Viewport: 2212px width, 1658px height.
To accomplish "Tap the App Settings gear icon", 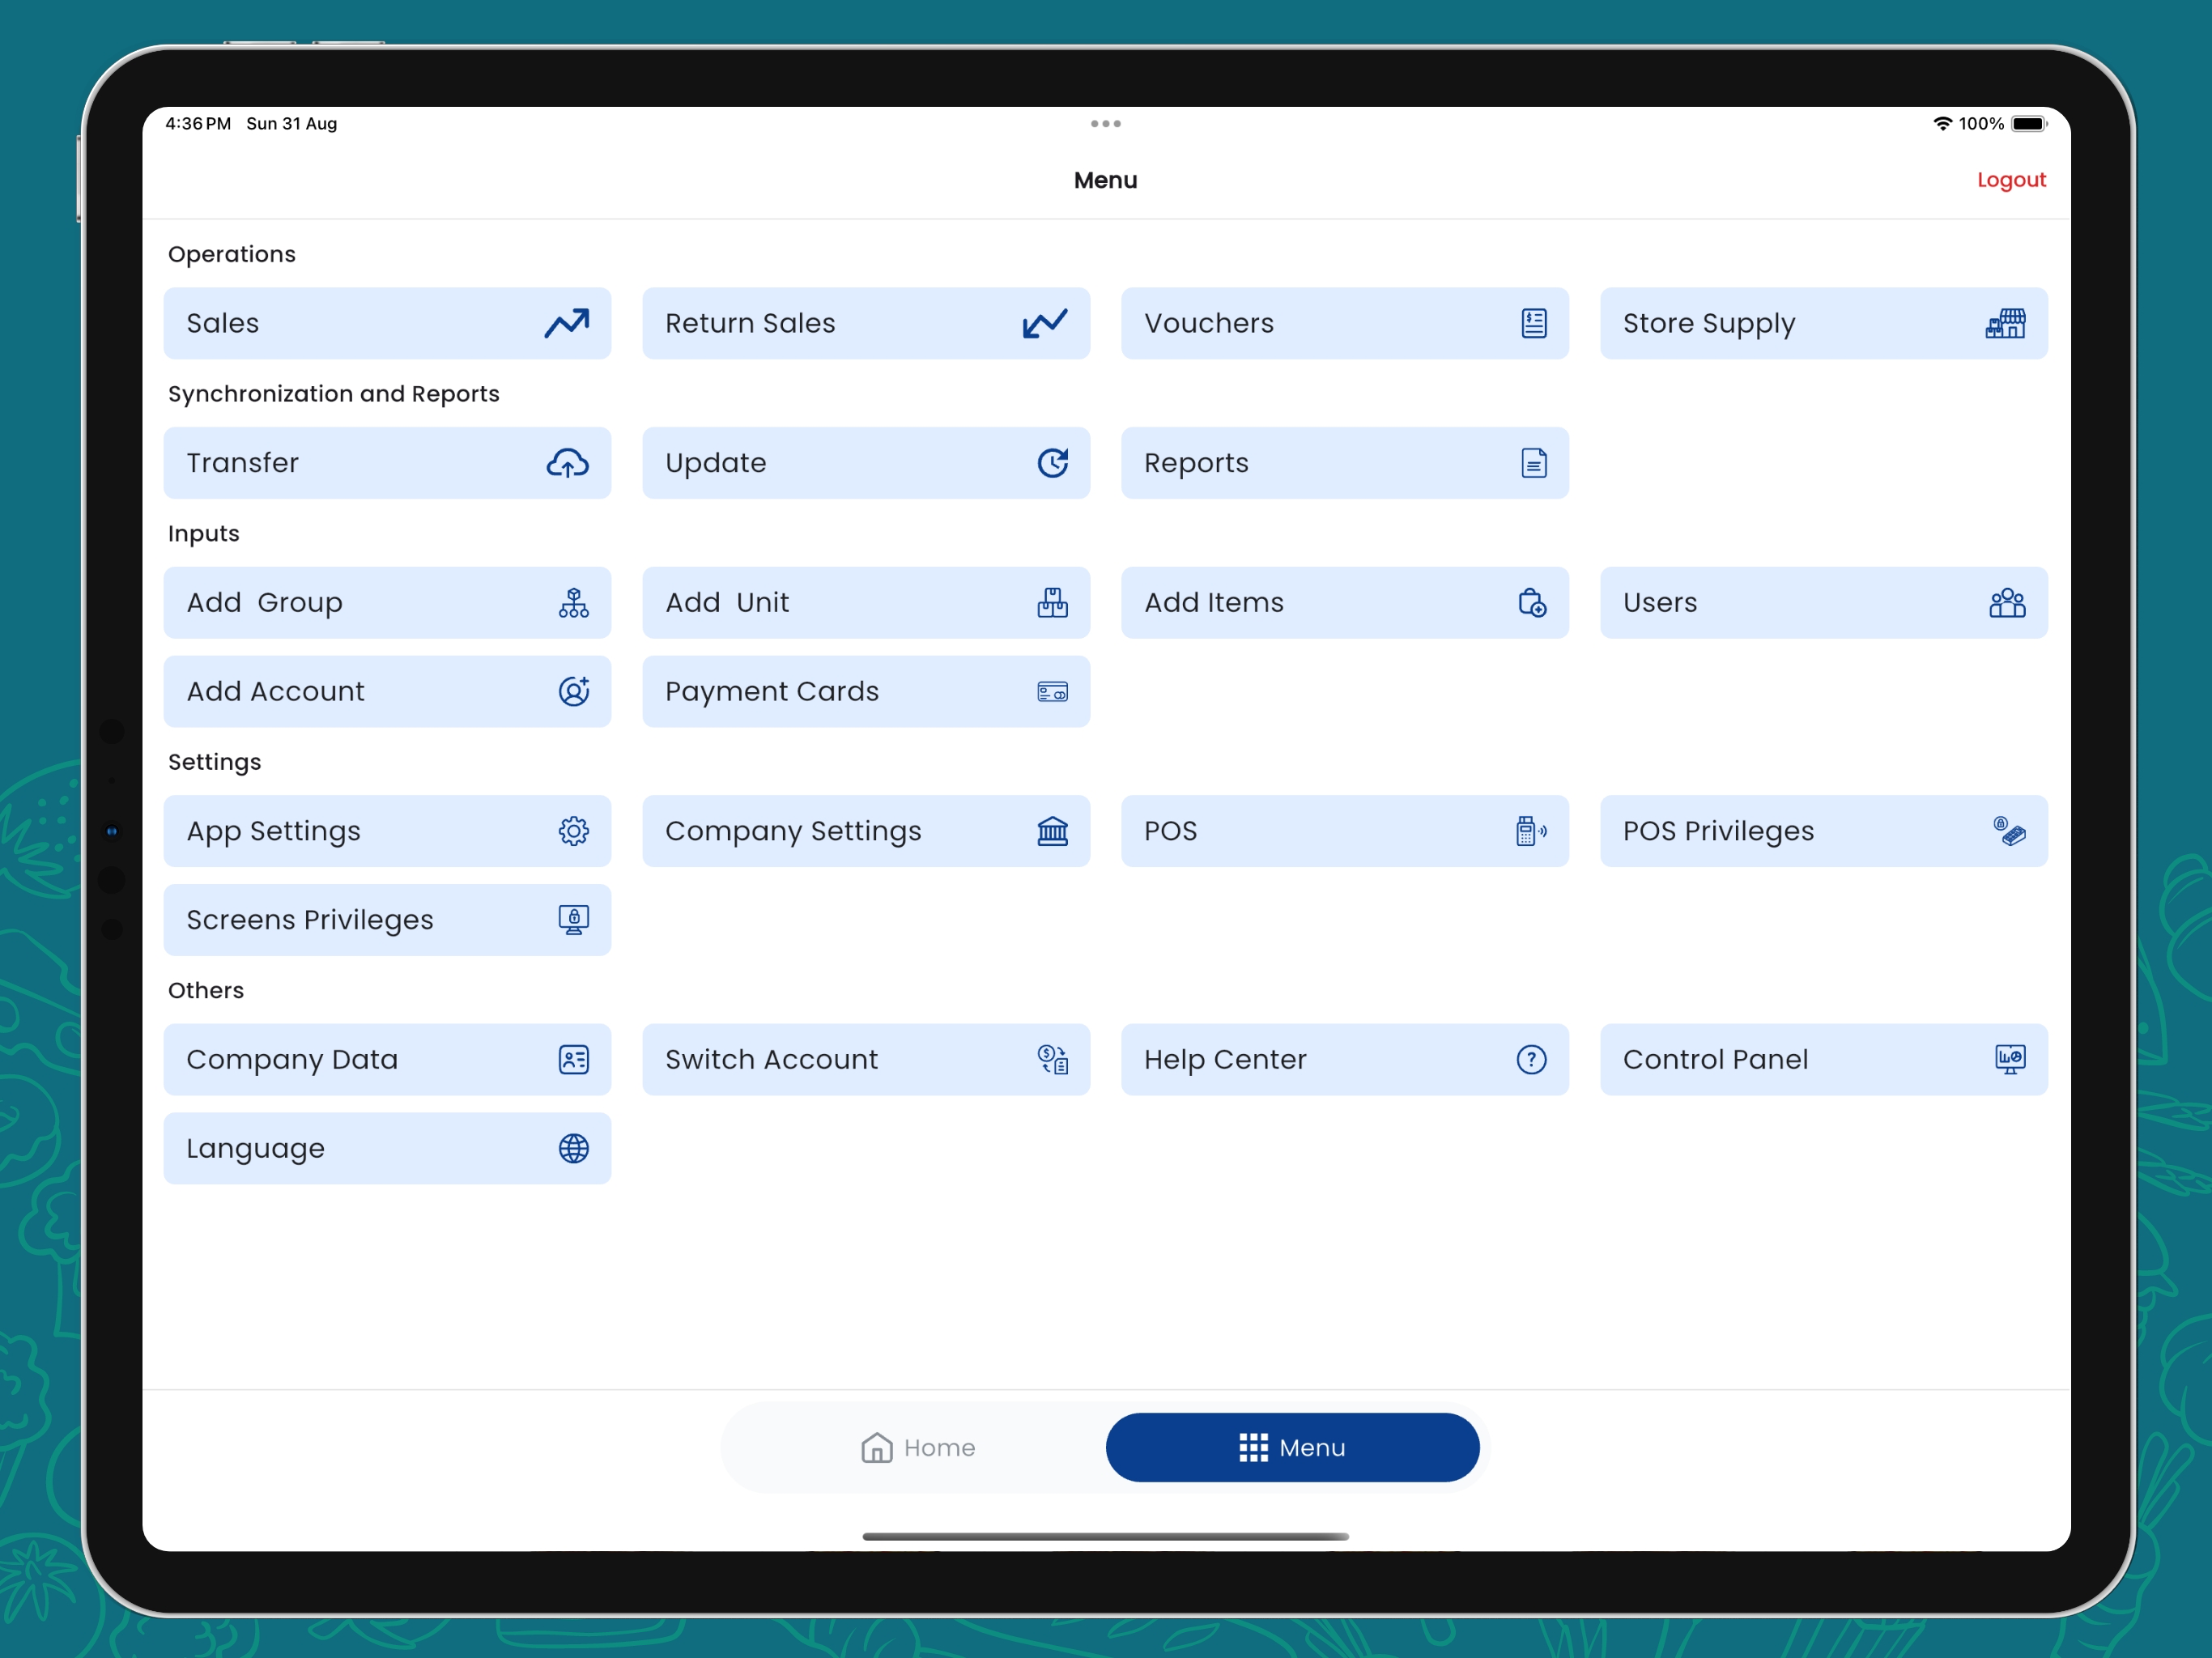I will pos(573,831).
